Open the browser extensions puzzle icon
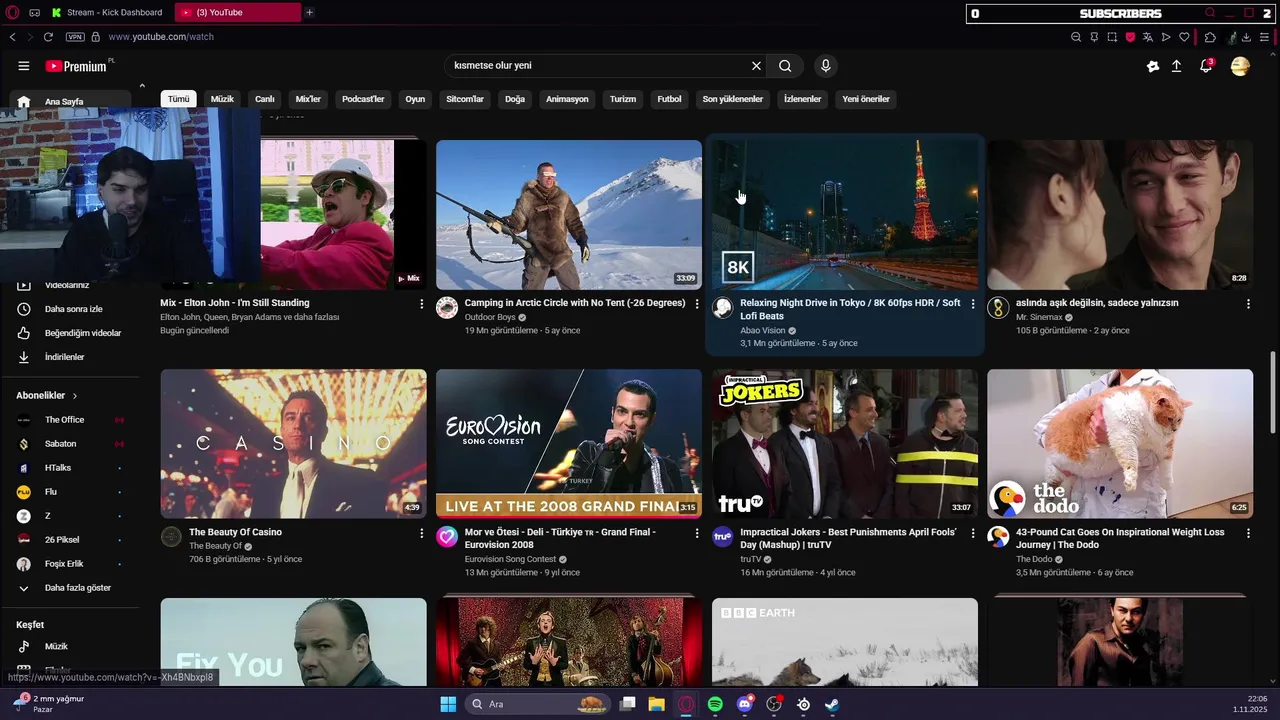 tap(1210, 37)
